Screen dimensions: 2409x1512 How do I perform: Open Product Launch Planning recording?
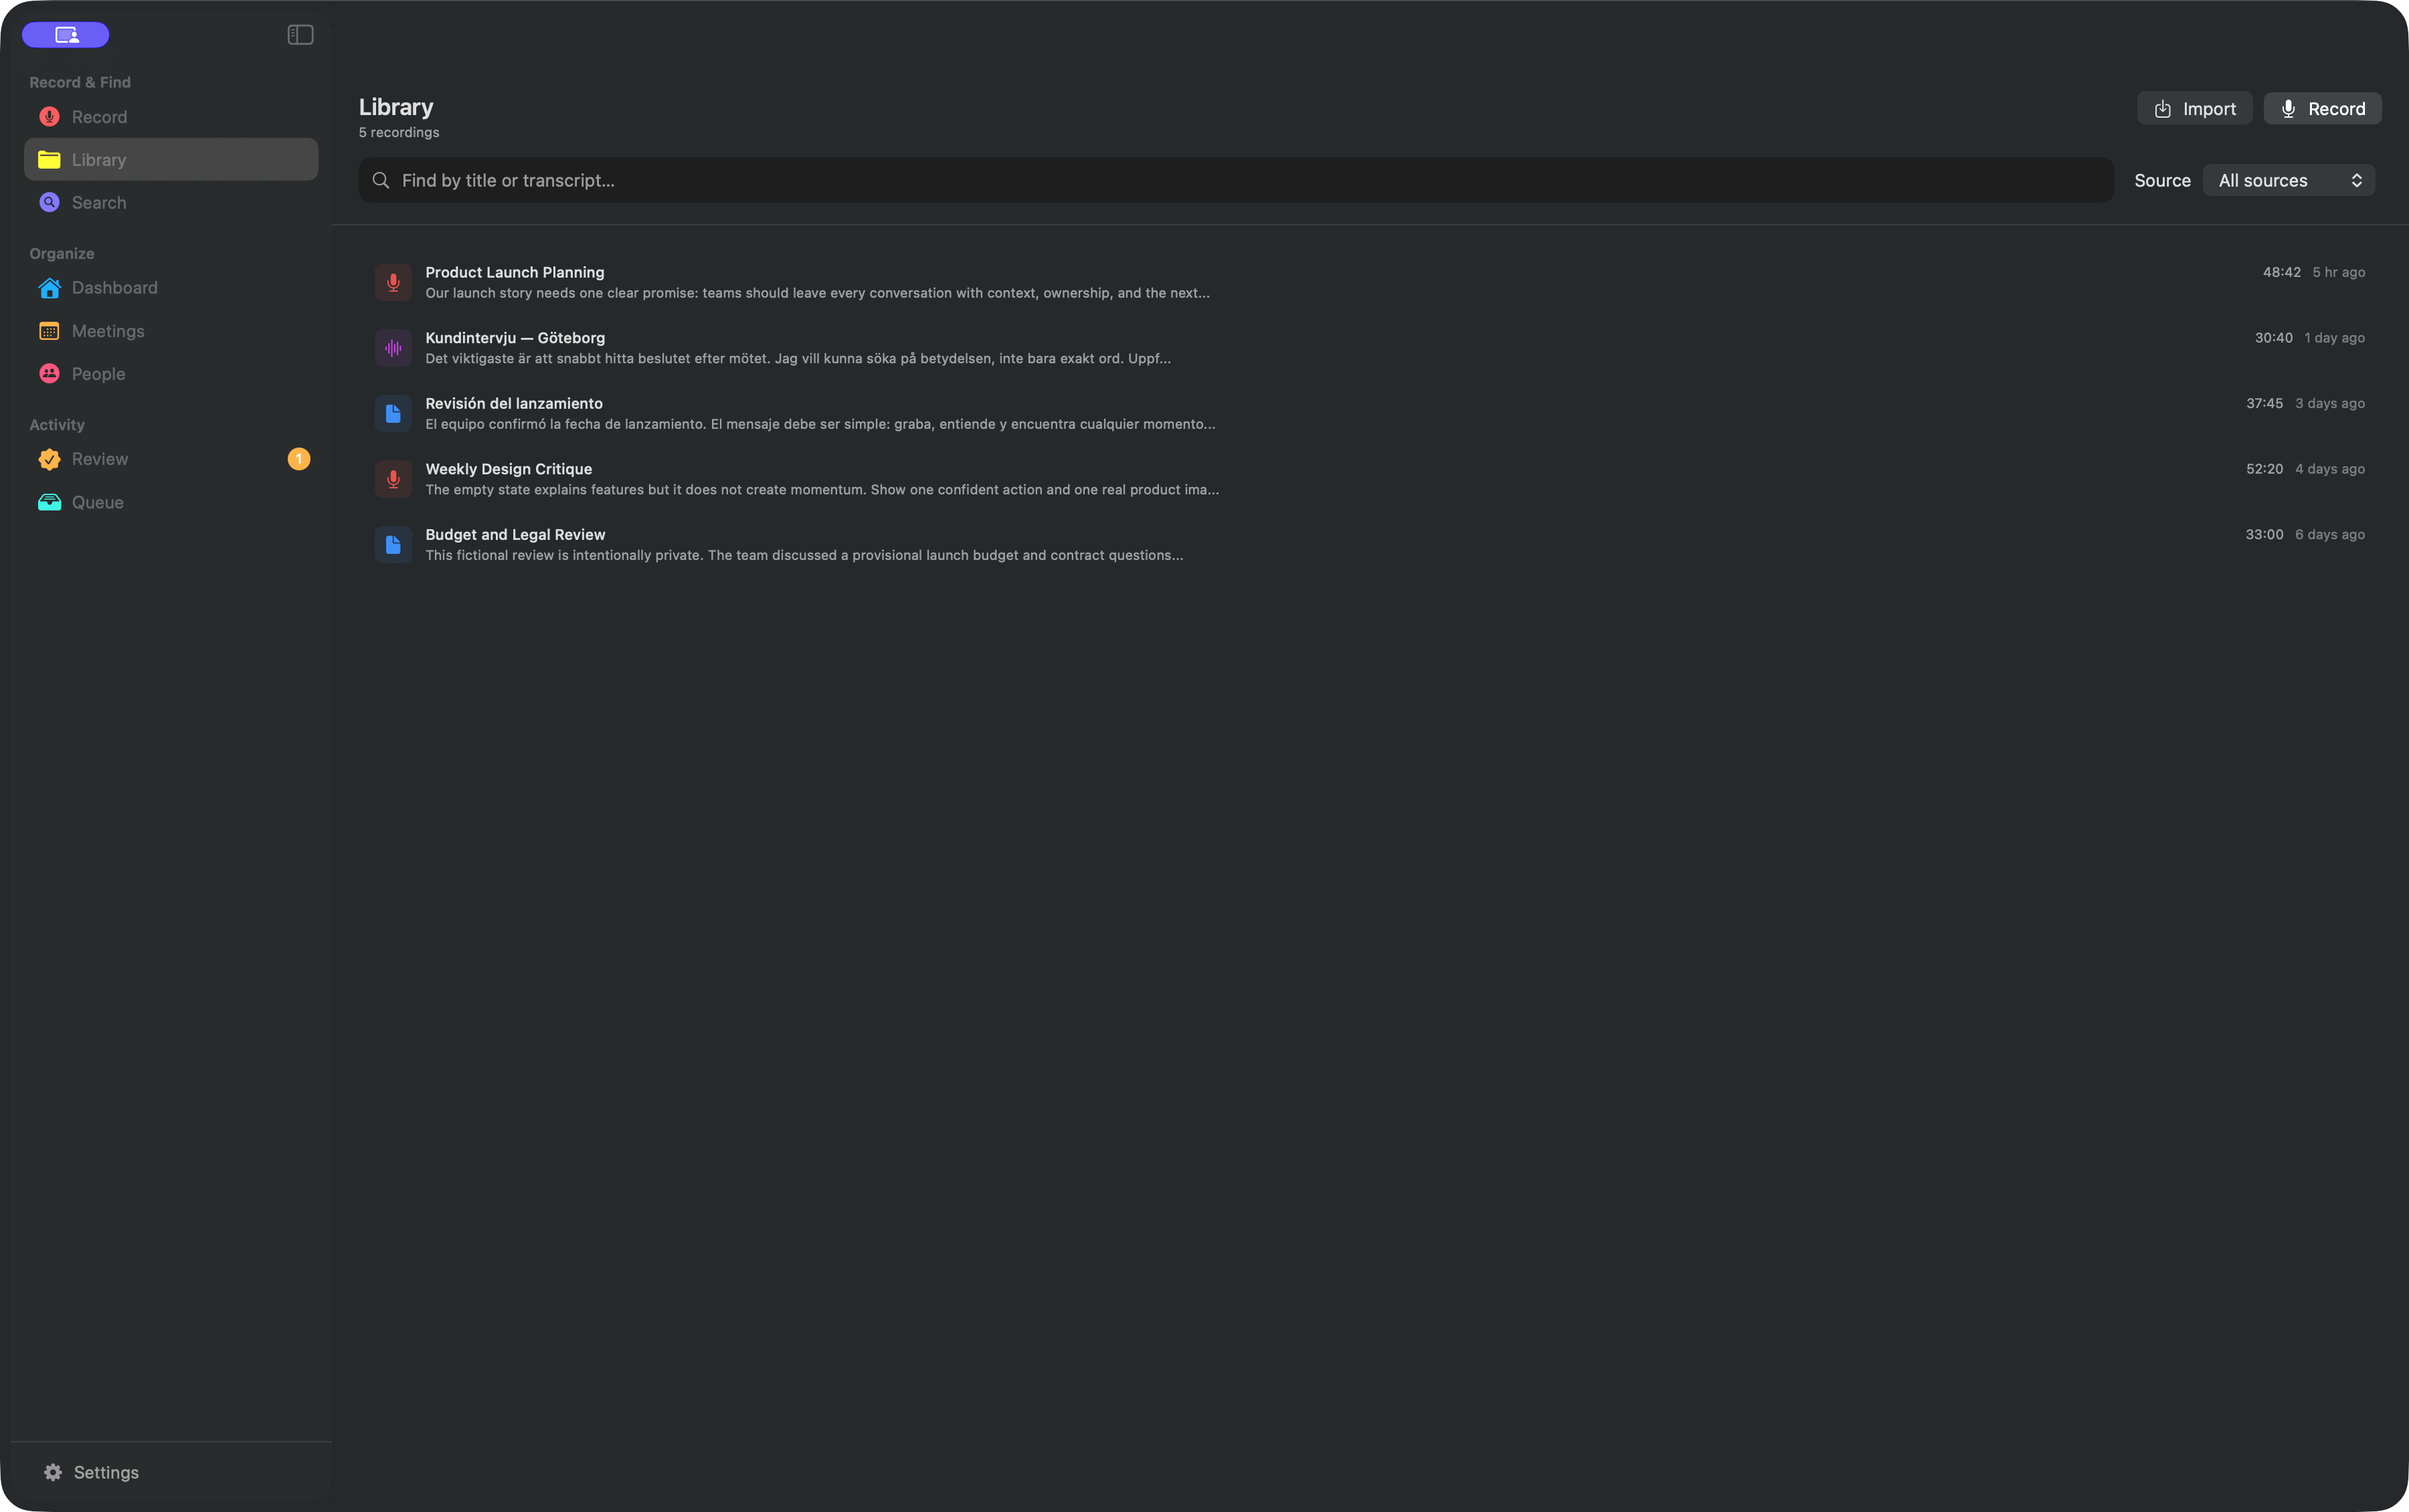(1370, 282)
